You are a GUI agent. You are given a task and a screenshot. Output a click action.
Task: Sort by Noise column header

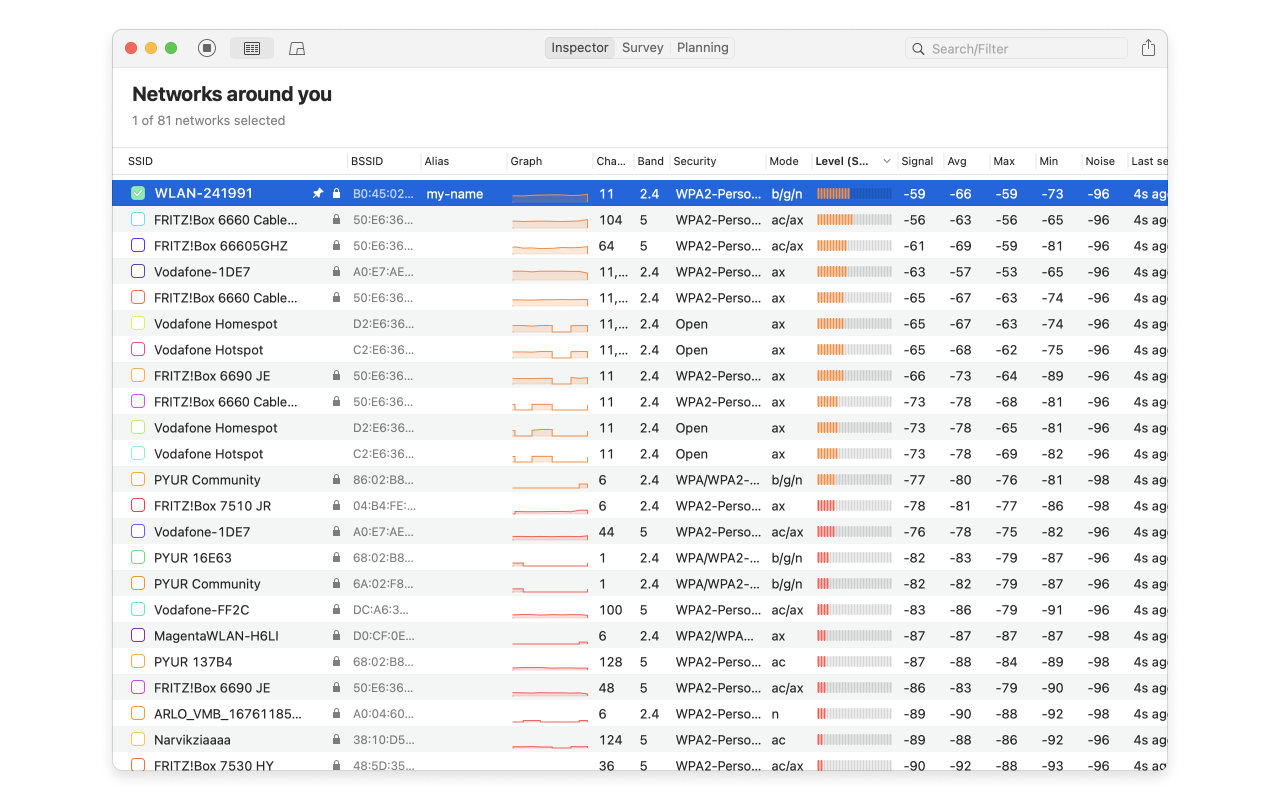click(1100, 161)
